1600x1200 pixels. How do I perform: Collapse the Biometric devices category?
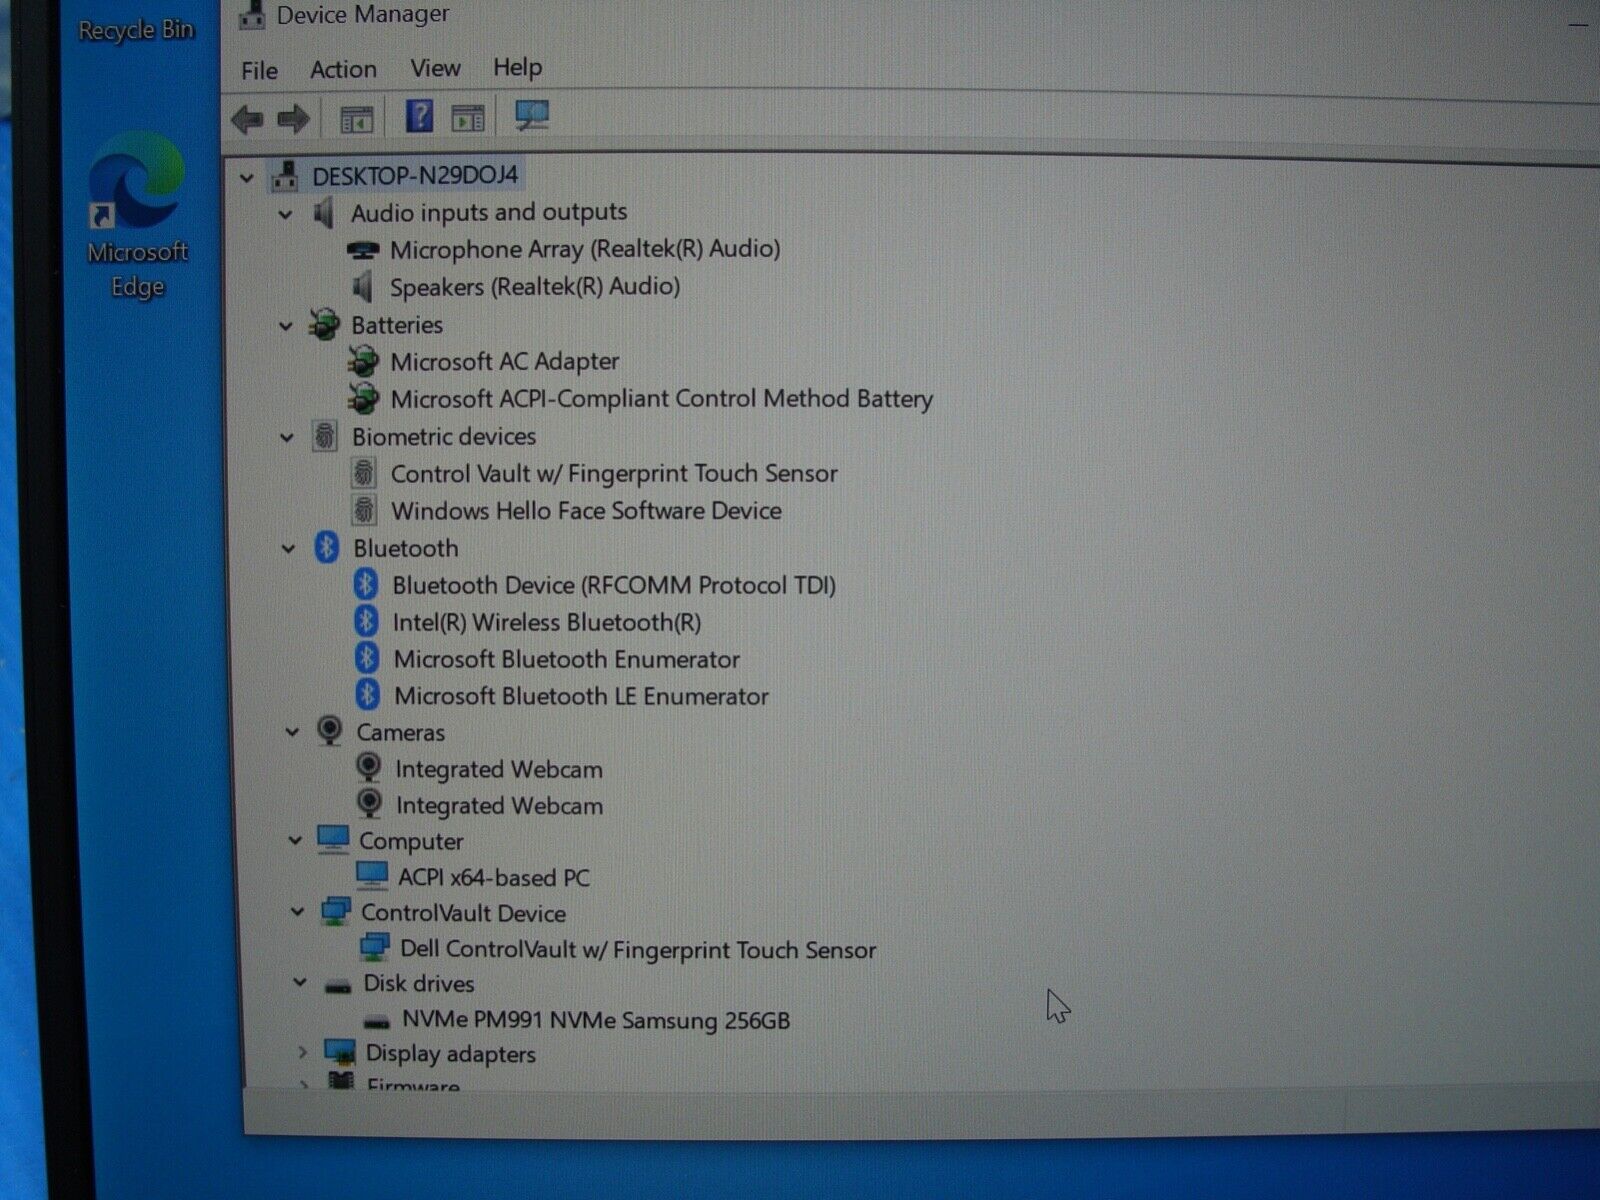(x=287, y=437)
